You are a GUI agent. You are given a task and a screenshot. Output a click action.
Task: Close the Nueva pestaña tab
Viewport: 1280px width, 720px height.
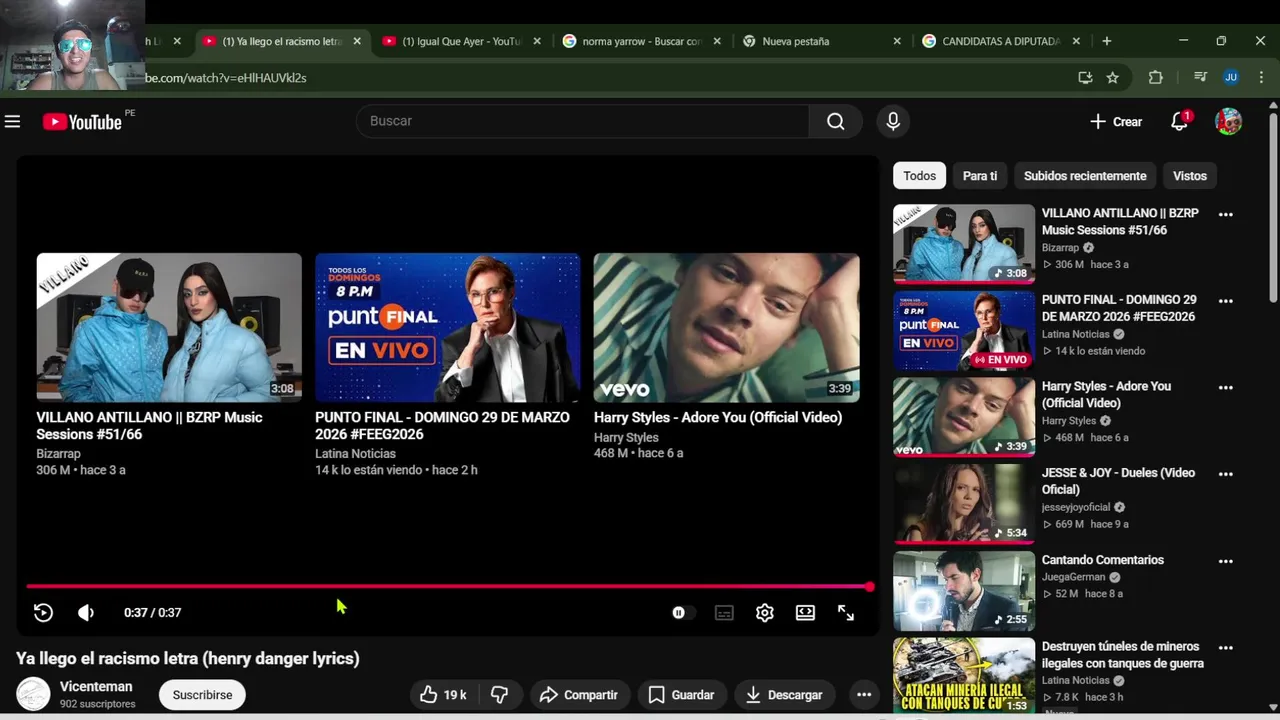point(897,41)
